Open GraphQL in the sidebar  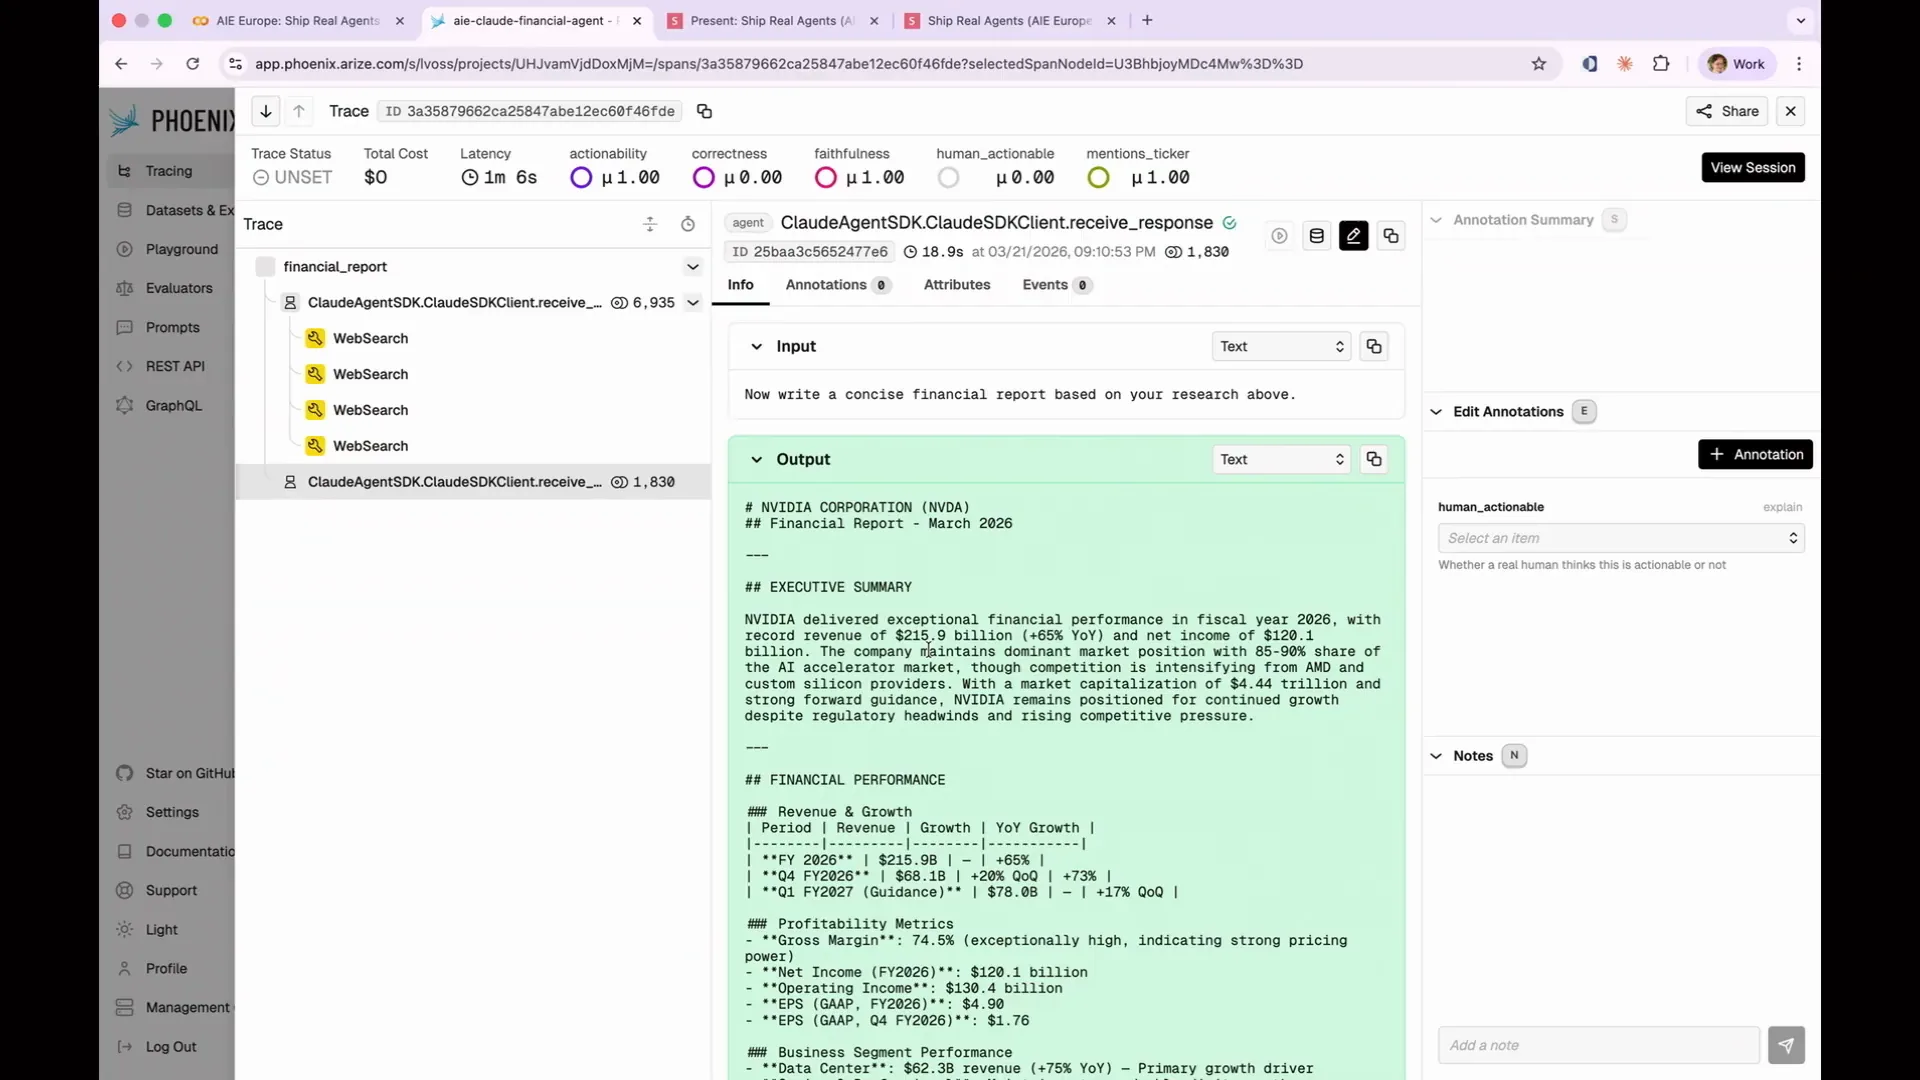point(173,406)
